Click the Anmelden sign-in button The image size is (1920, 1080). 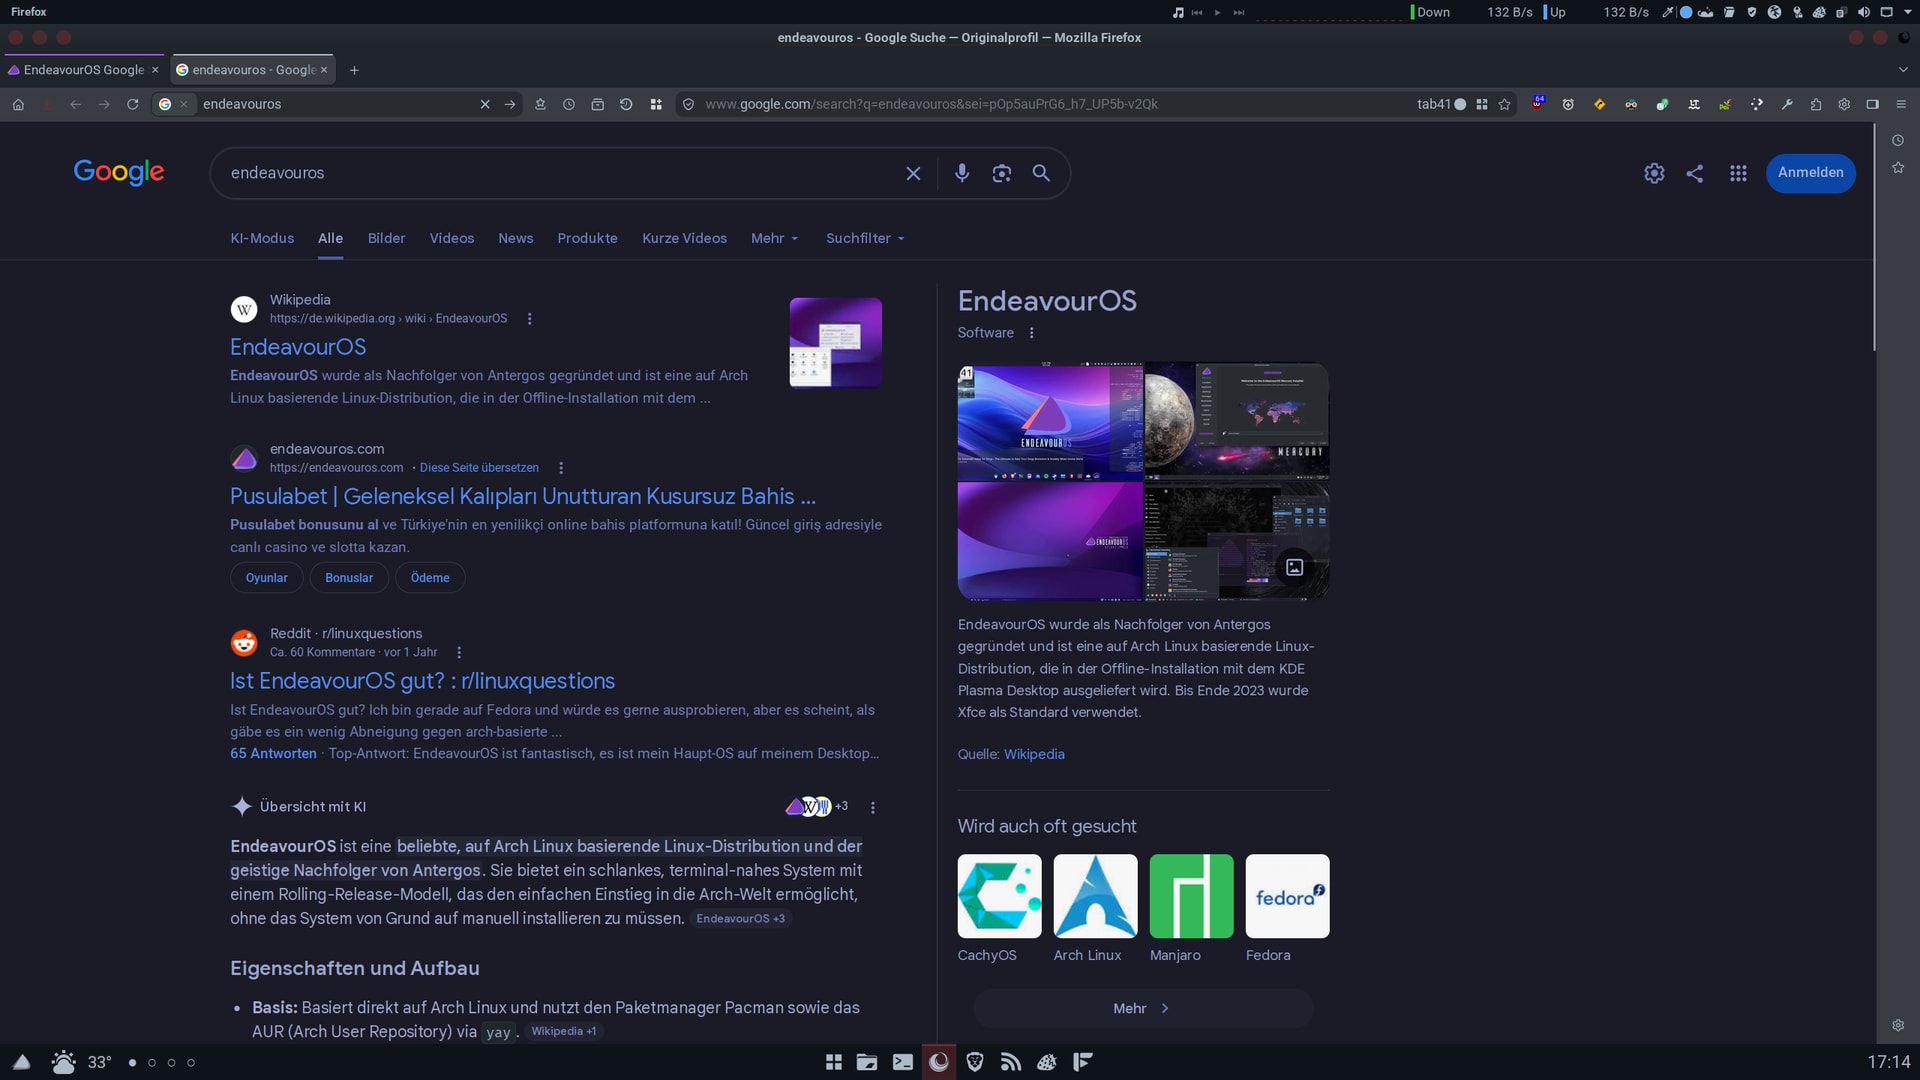[1810, 173]
